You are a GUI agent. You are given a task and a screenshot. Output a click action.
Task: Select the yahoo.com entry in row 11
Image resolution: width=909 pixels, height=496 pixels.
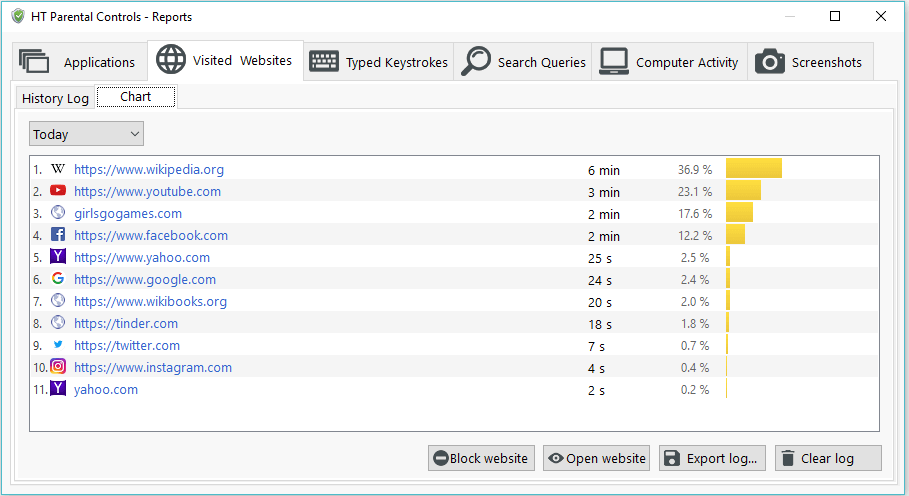[x=106, y=389]
